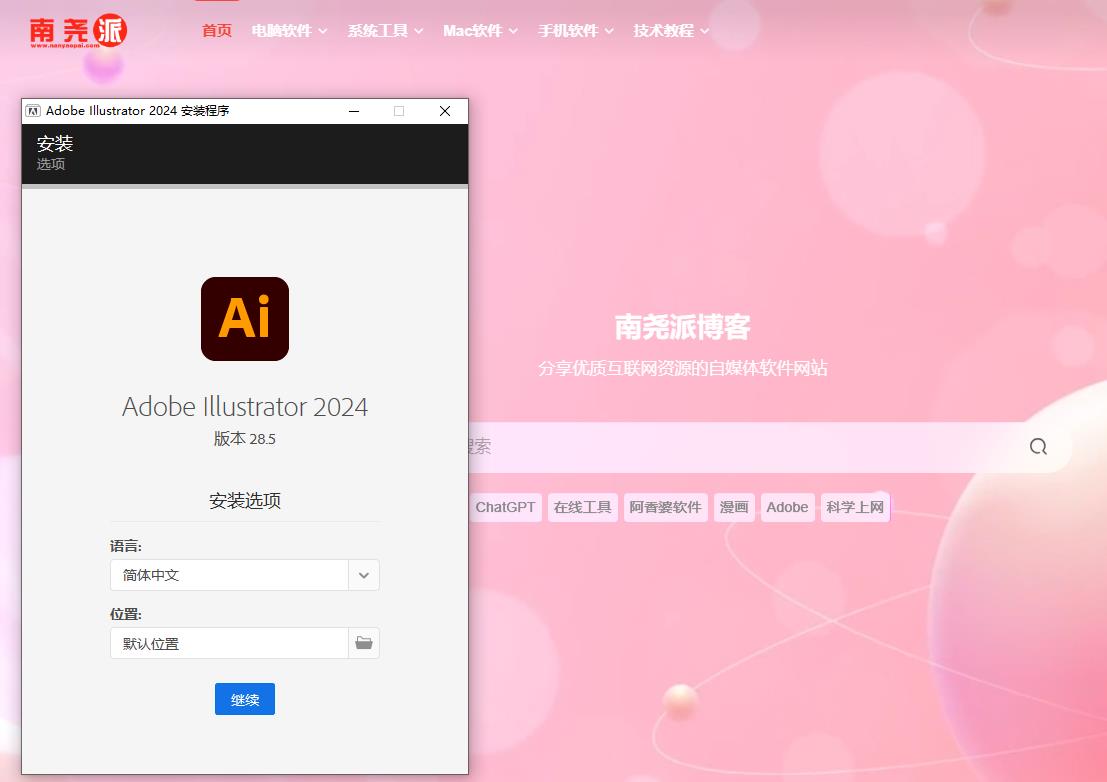Click the 语言: label in the installer
This screenshot has height=782, width=1107.
(x=126, y=546)
